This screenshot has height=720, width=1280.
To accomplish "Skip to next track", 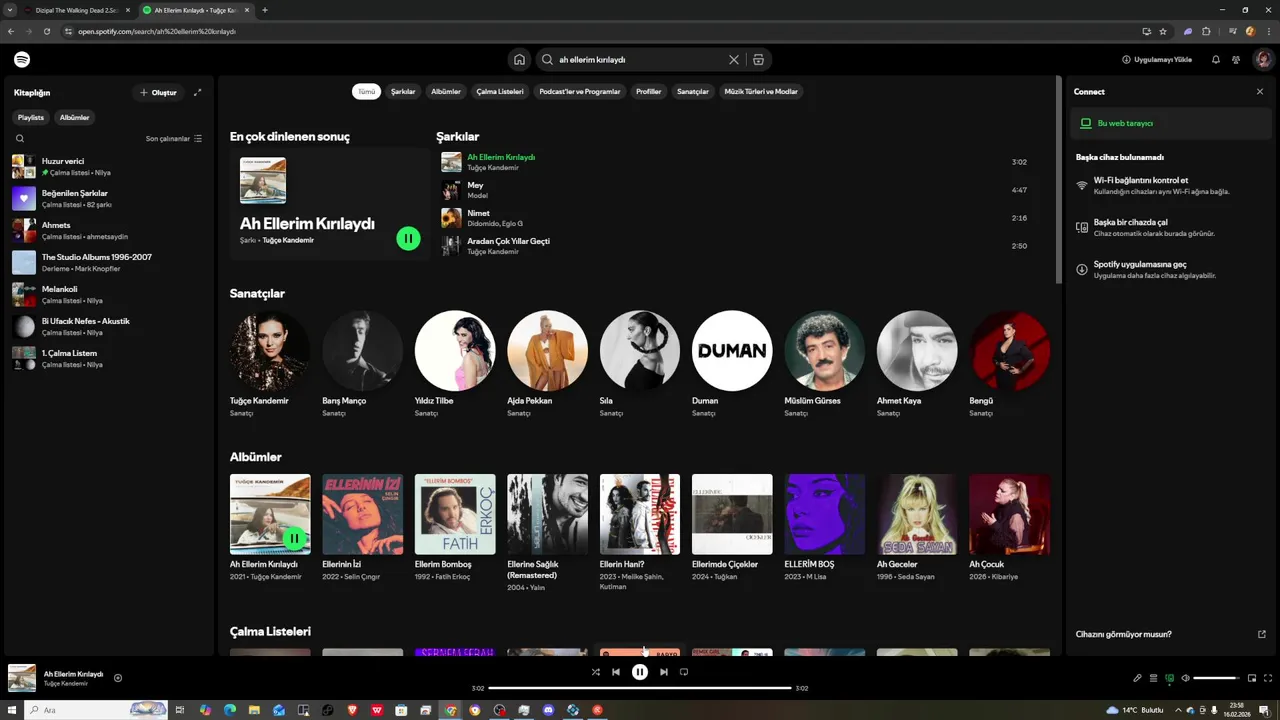I will (x=663, y=672).
